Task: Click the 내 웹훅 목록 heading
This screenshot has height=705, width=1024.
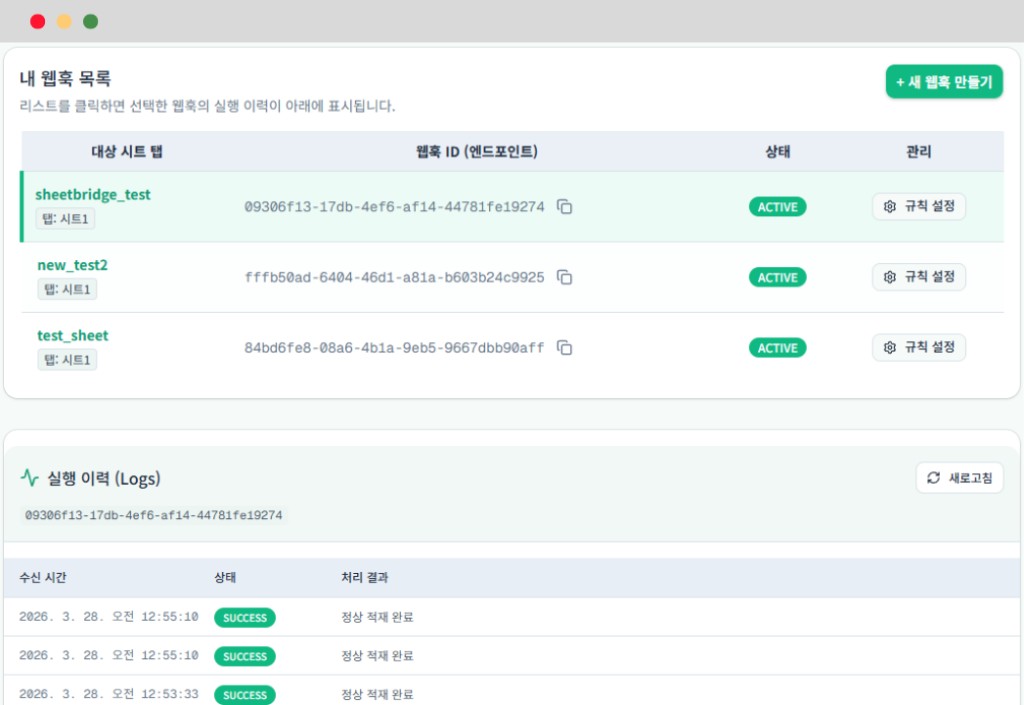Action: coord(65,78)
